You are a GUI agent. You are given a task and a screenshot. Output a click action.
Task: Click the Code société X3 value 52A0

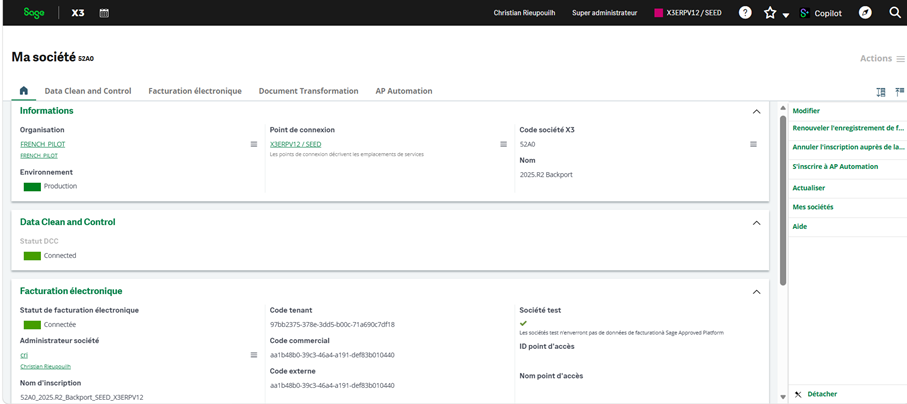click(528, 144)
